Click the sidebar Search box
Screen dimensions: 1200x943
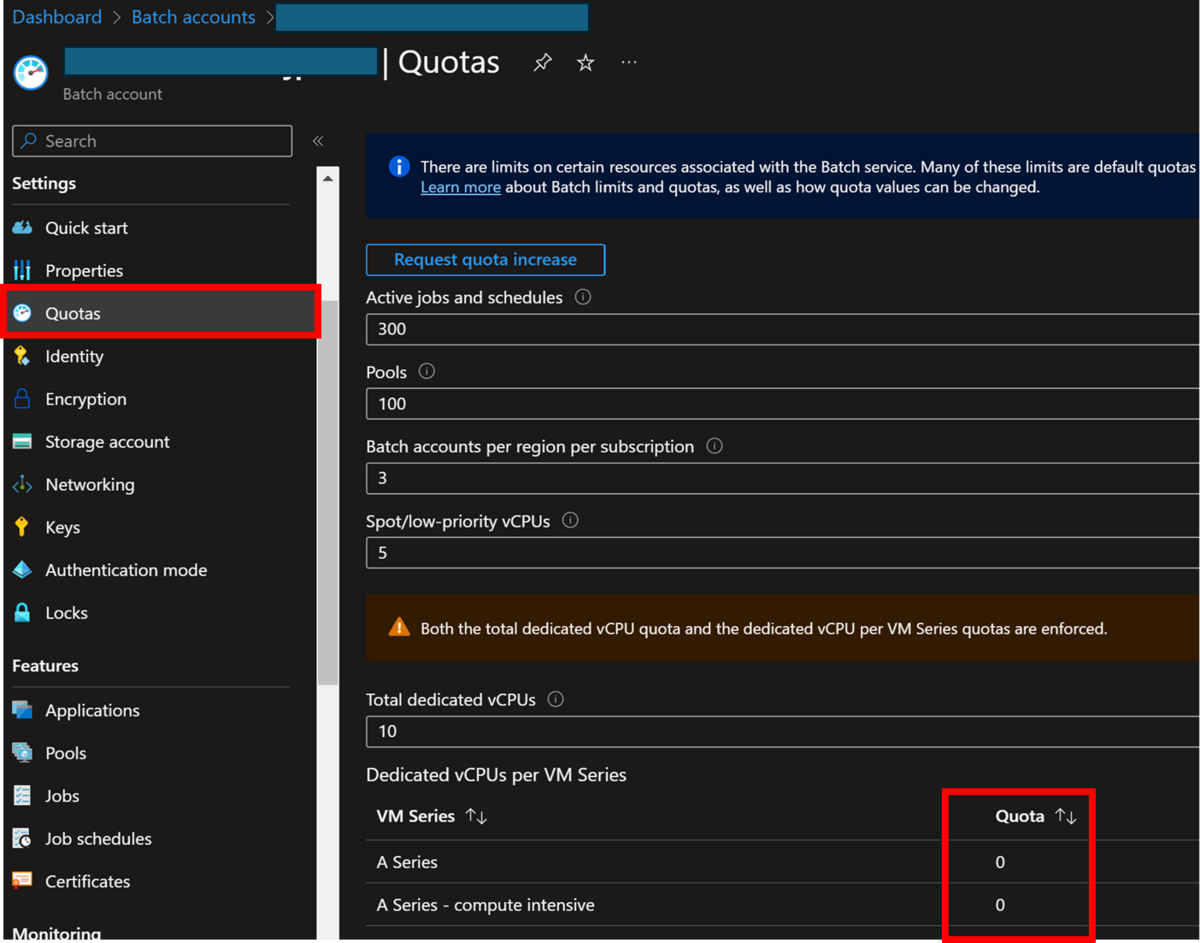[152, 141]
